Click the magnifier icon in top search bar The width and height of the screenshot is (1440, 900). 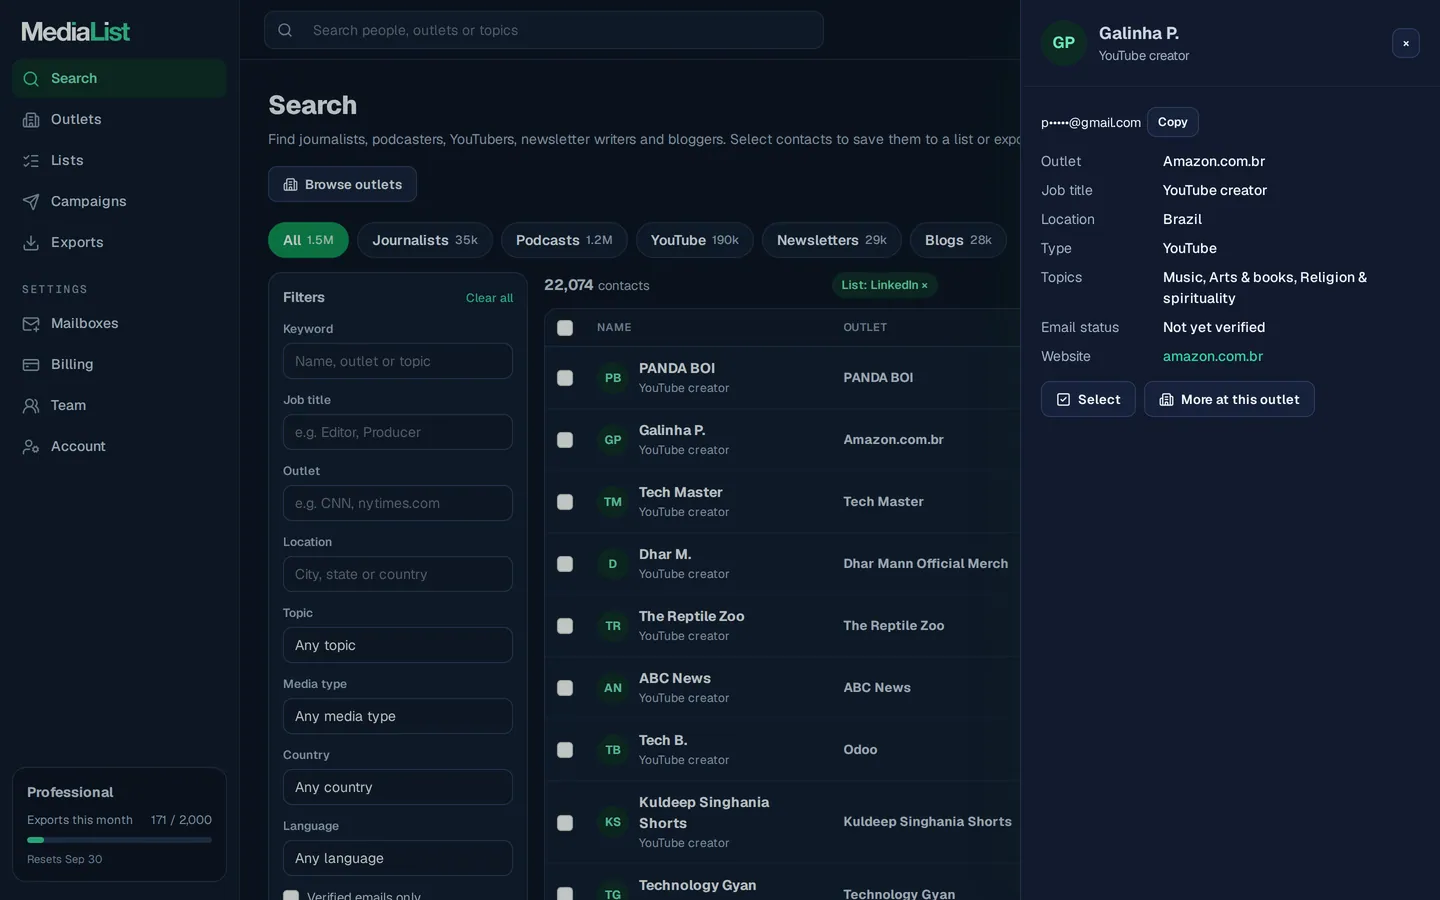click(x=285, y=30)
